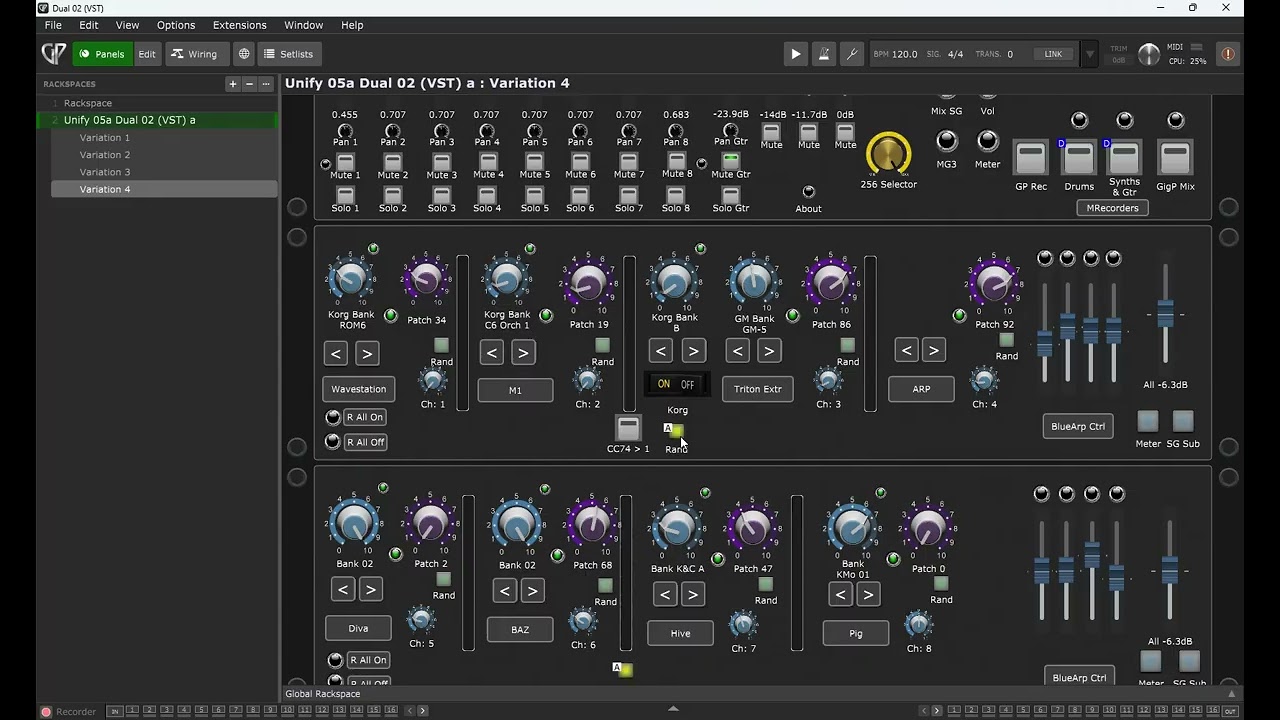Switch to the Setlists view
Image resolution: width=1280 pixels, height=720 pixels.
(x=288, y=54)
